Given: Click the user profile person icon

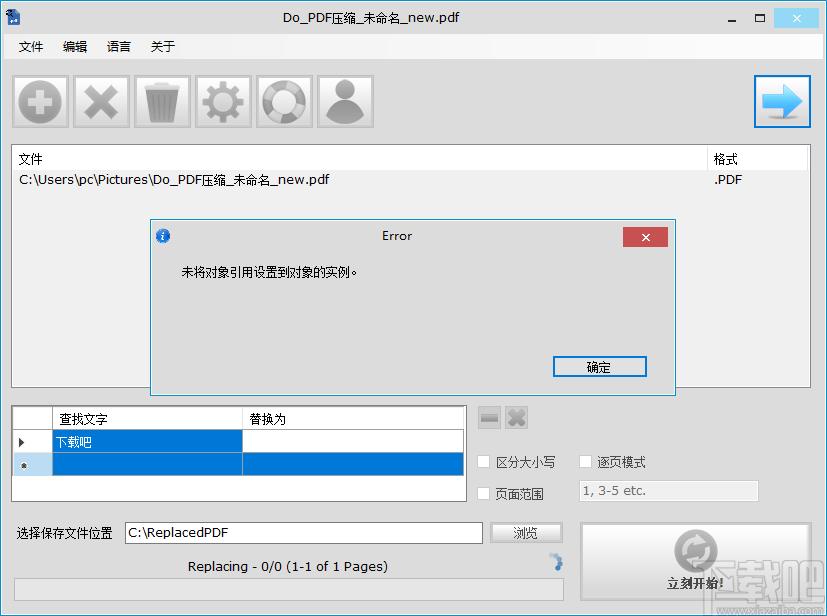Looking at the screenshot, I should pos(345,101).
